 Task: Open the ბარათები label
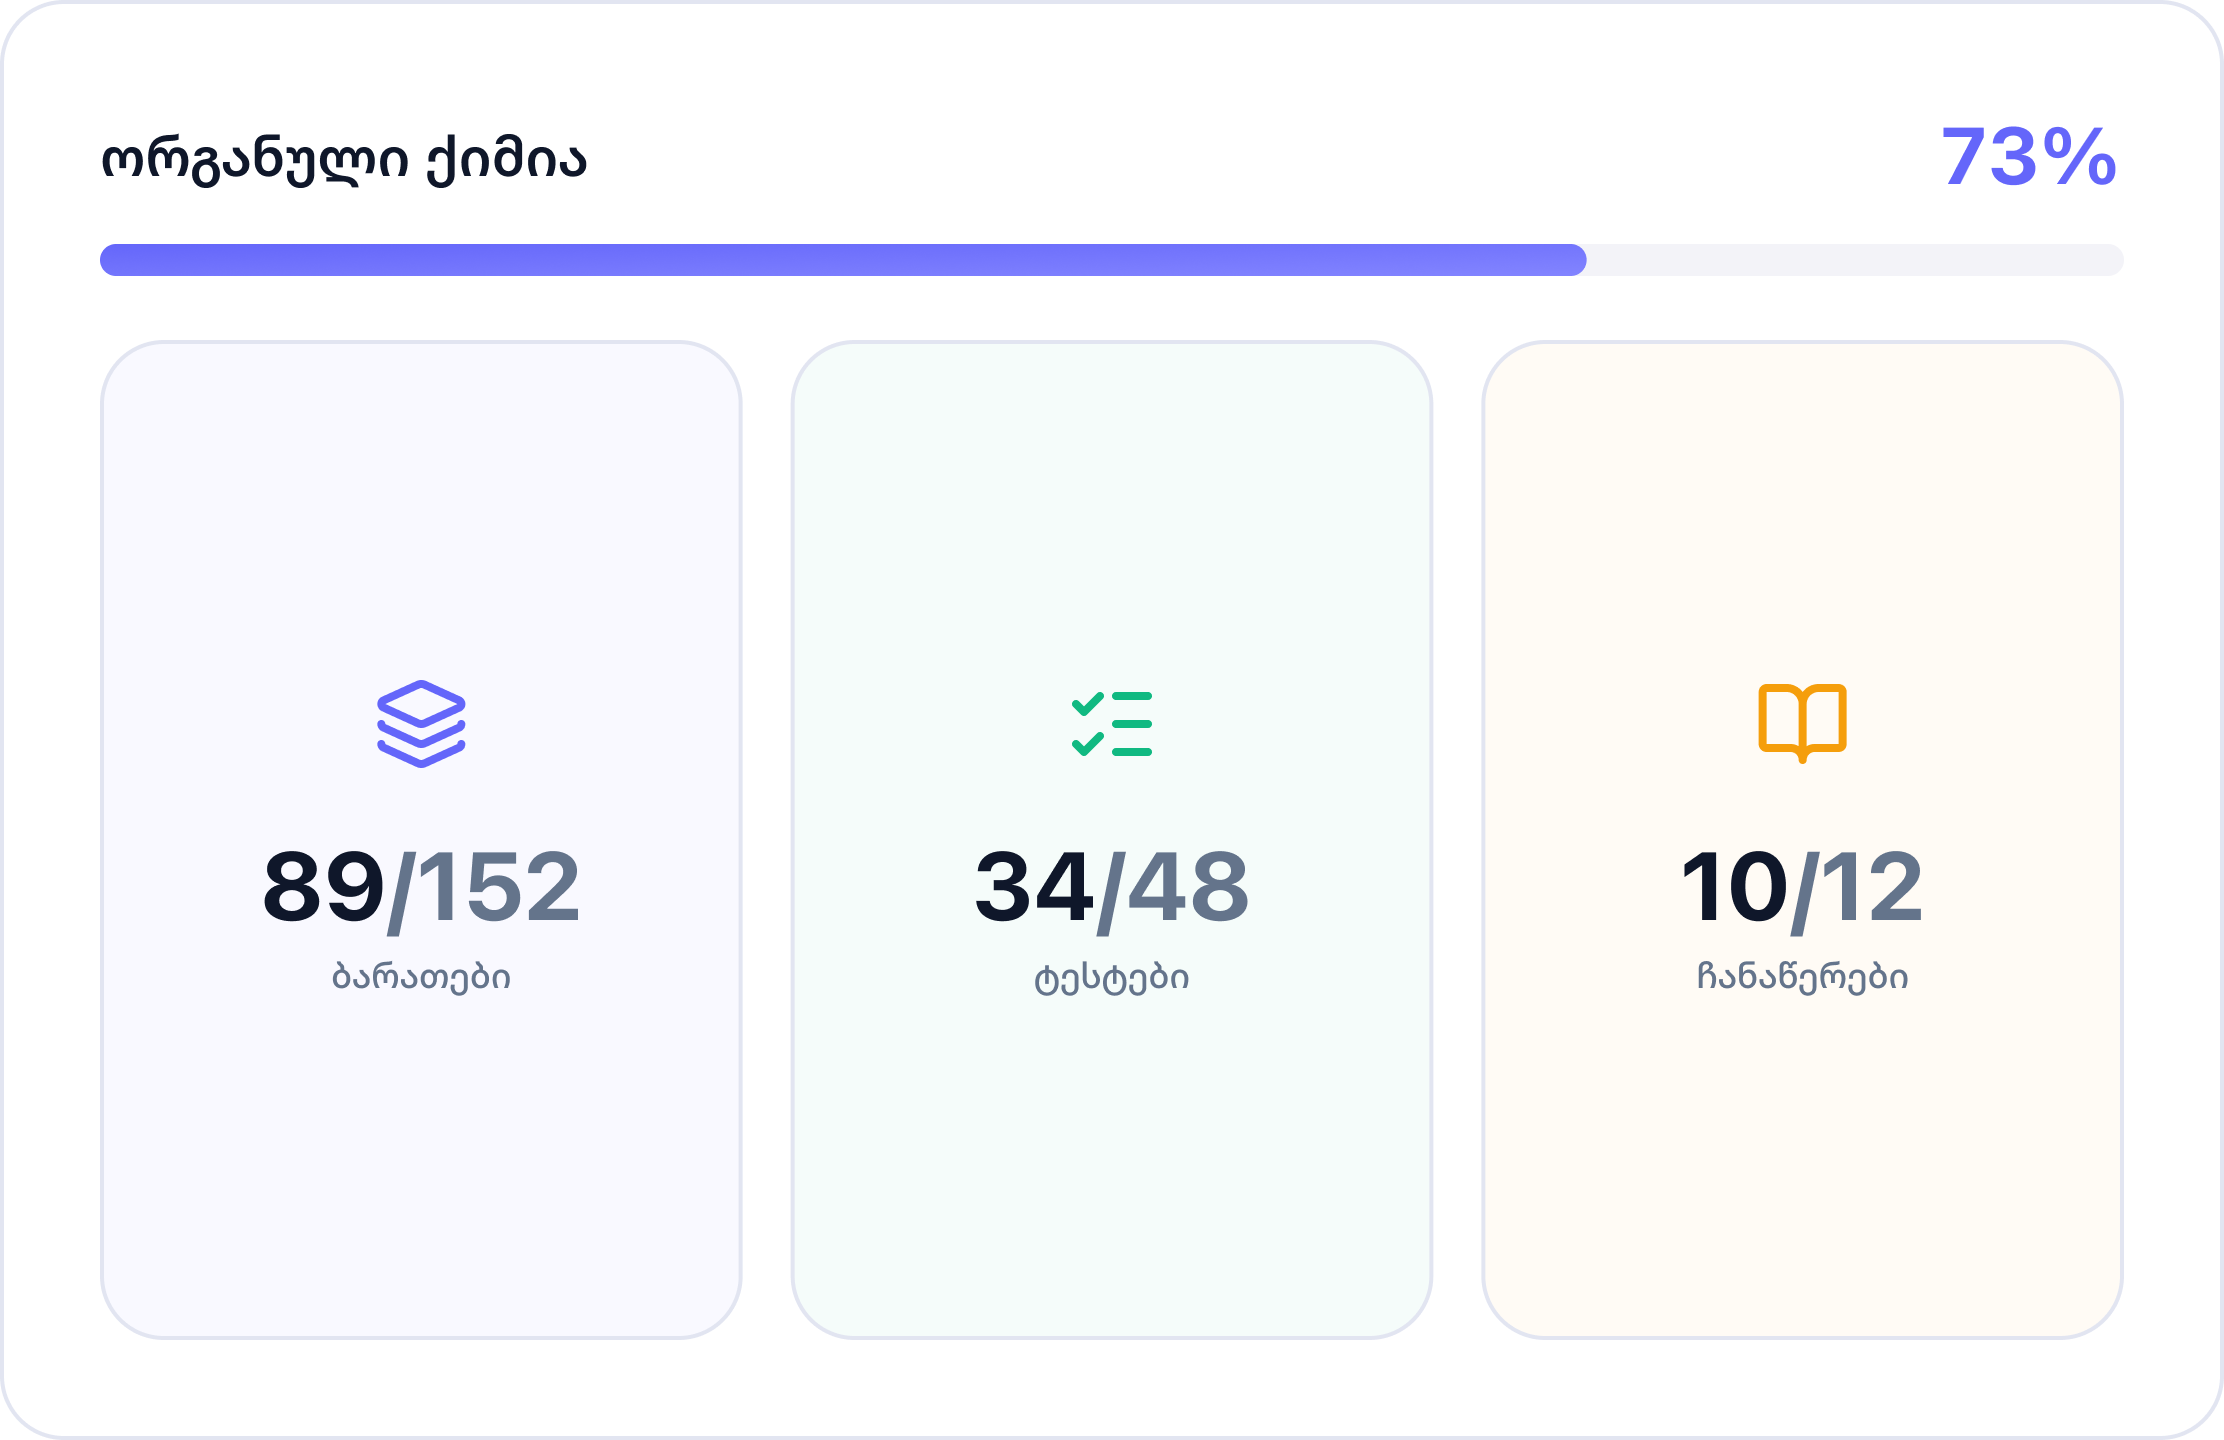(421, 977)
